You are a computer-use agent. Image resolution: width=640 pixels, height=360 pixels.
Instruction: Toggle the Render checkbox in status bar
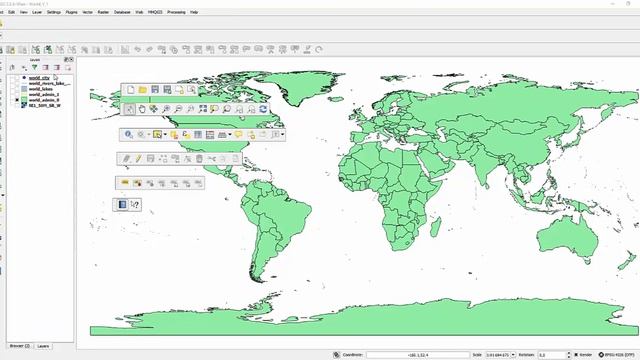click(x=576, y=355)
